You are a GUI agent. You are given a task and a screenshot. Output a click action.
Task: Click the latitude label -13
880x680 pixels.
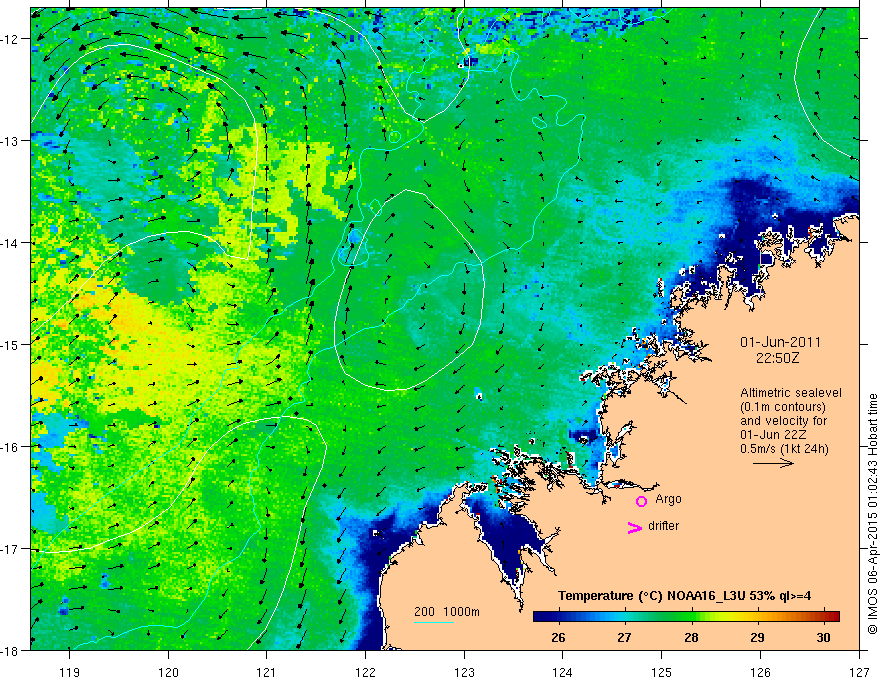tap(11, 141)
